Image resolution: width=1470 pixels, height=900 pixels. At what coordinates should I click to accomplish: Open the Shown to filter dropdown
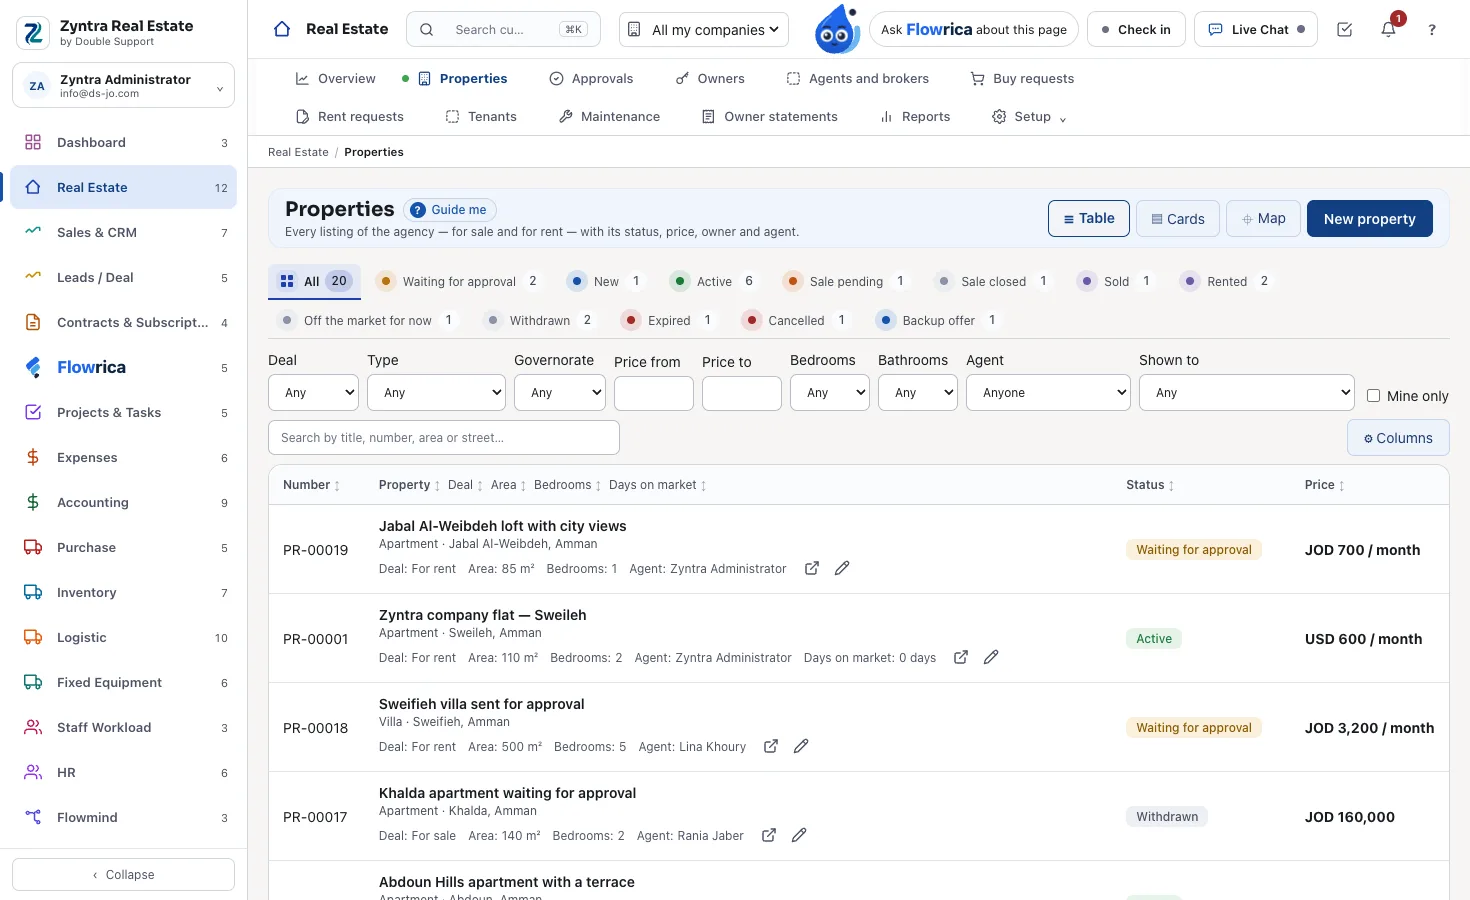click(1247, 393)
